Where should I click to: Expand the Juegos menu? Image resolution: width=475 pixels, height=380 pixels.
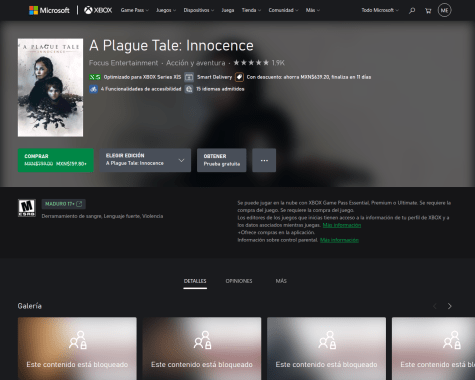(166, 10)
